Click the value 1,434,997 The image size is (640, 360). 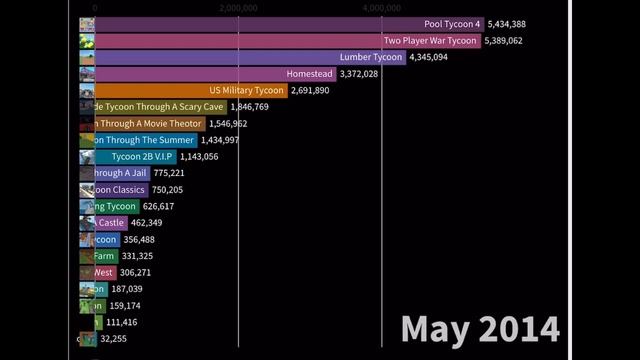click(x=220, y=140)
